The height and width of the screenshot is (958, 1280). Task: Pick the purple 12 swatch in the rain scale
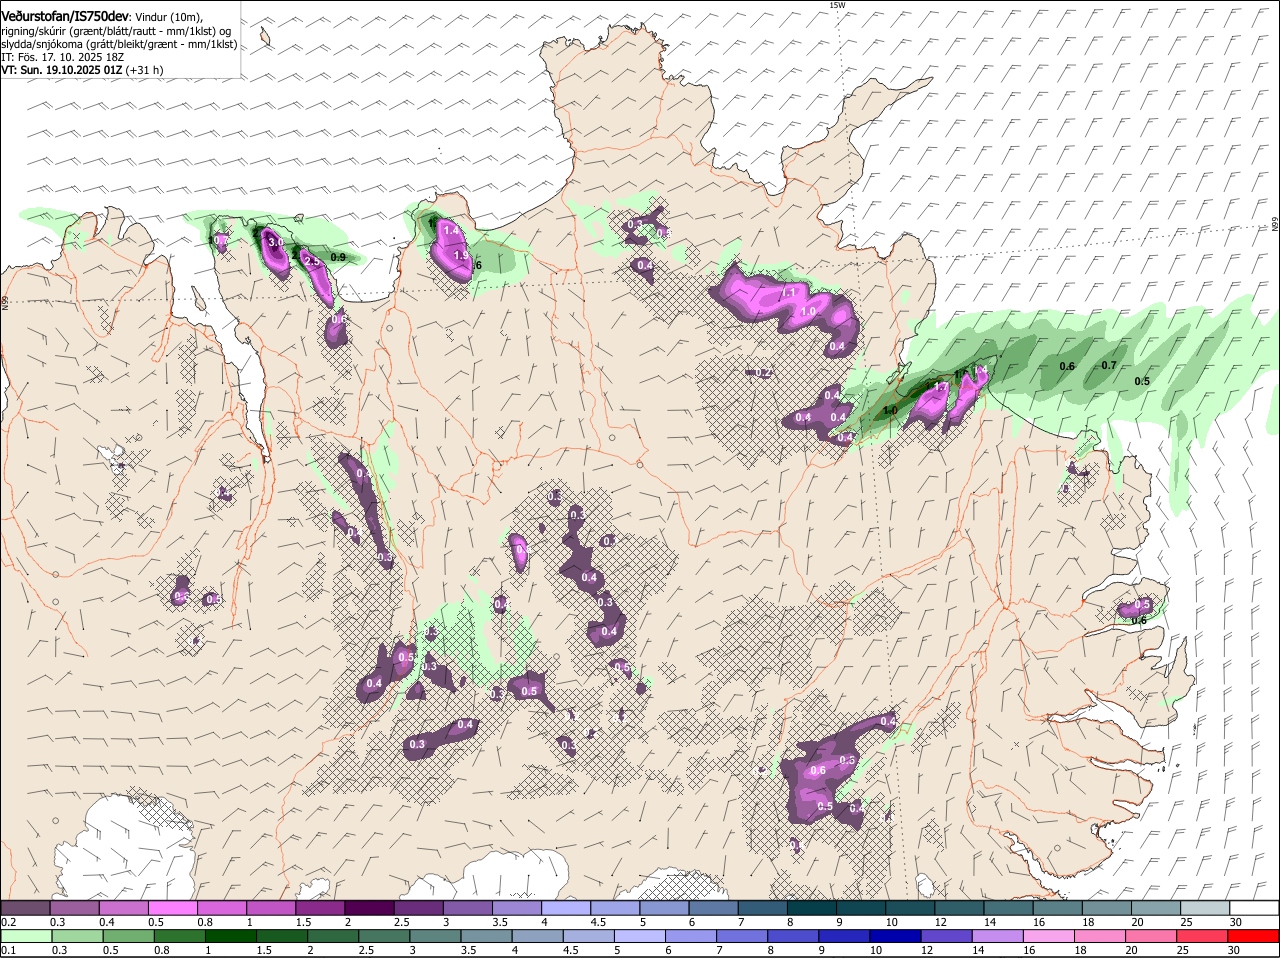pos(947,936)
